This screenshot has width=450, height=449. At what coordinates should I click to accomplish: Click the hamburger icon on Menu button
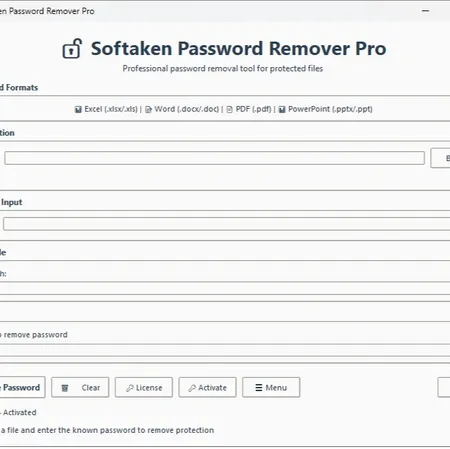coord(259,388)
